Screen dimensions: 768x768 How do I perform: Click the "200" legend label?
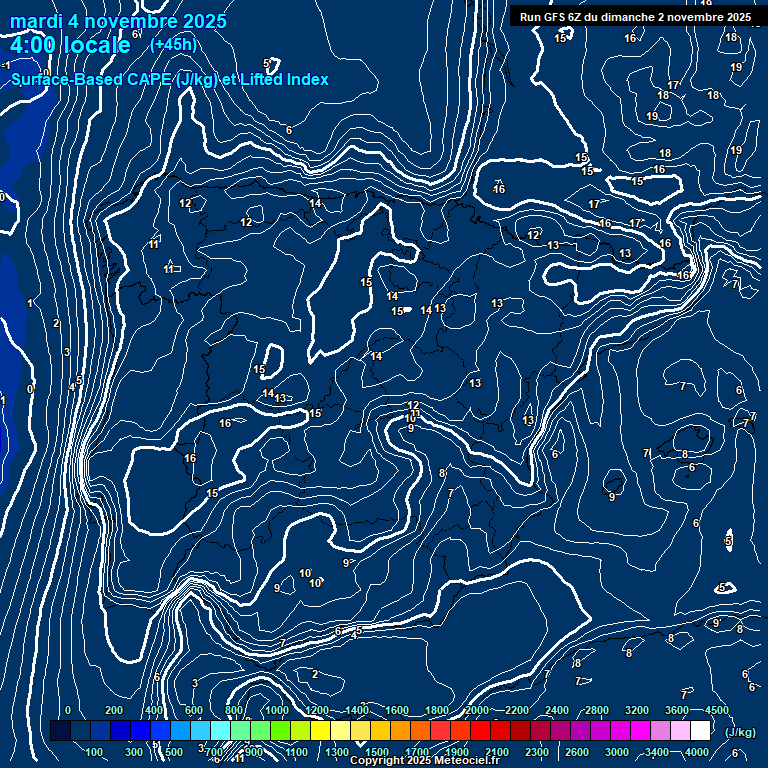[x=114, y=710]
